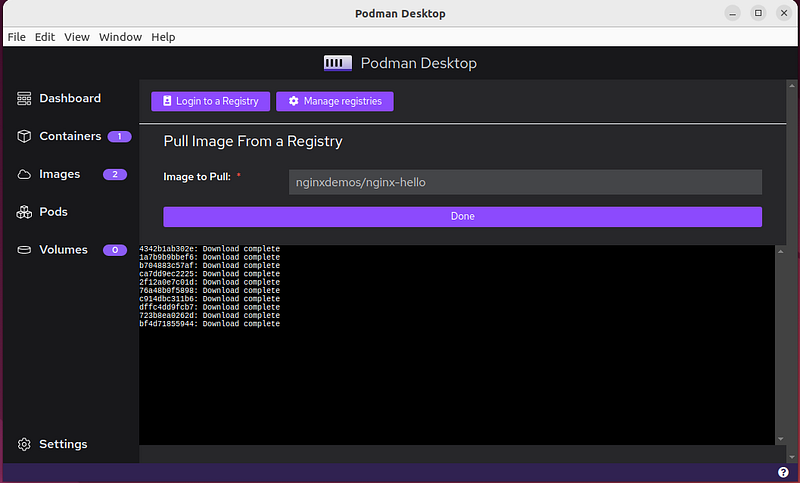The image size is (800, 483).
Task: Click the Dashboard sidebar icon
Action: 24,98
